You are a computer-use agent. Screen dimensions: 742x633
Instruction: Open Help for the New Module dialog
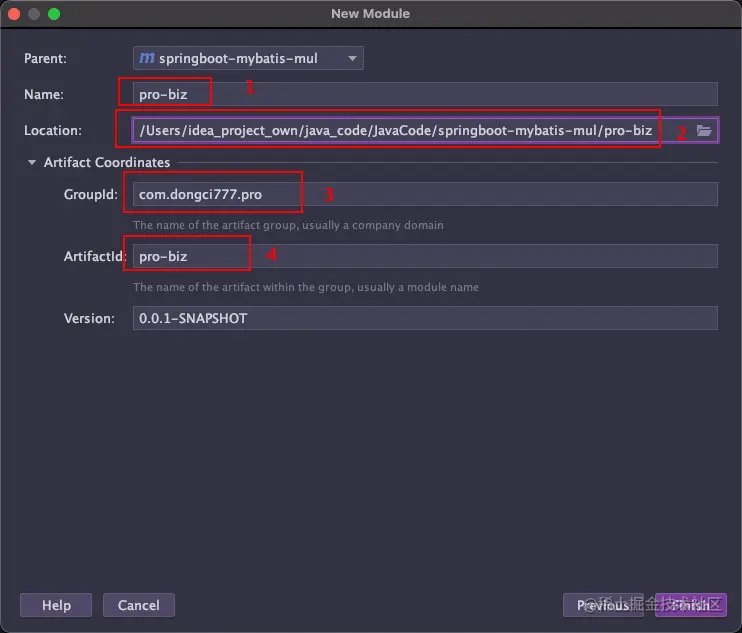coord(56,605)
